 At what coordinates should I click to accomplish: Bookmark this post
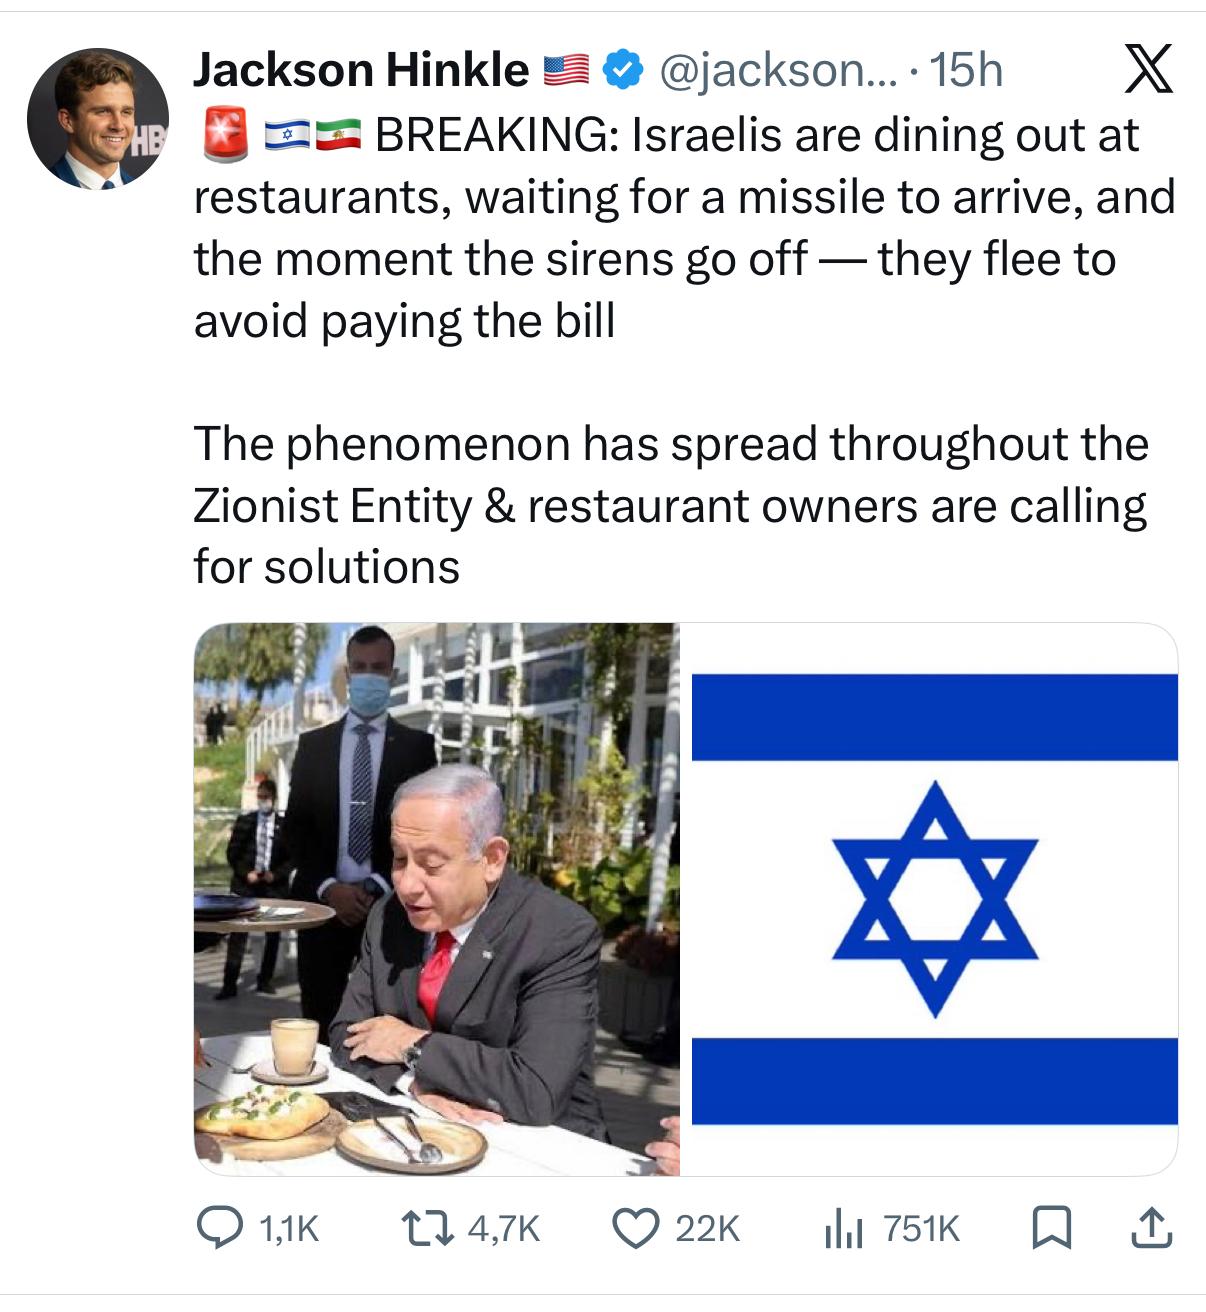(1052, 1228)
